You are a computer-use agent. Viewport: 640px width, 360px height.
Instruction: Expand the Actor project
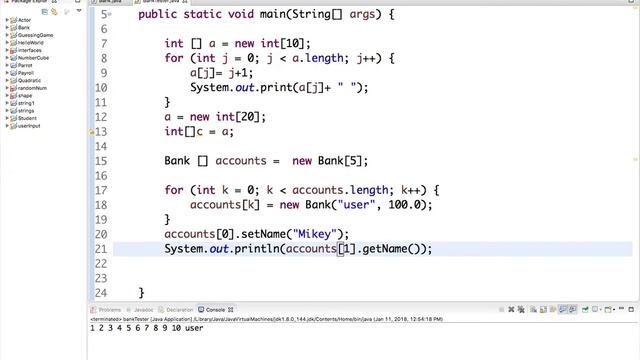[x=7, y=20]
